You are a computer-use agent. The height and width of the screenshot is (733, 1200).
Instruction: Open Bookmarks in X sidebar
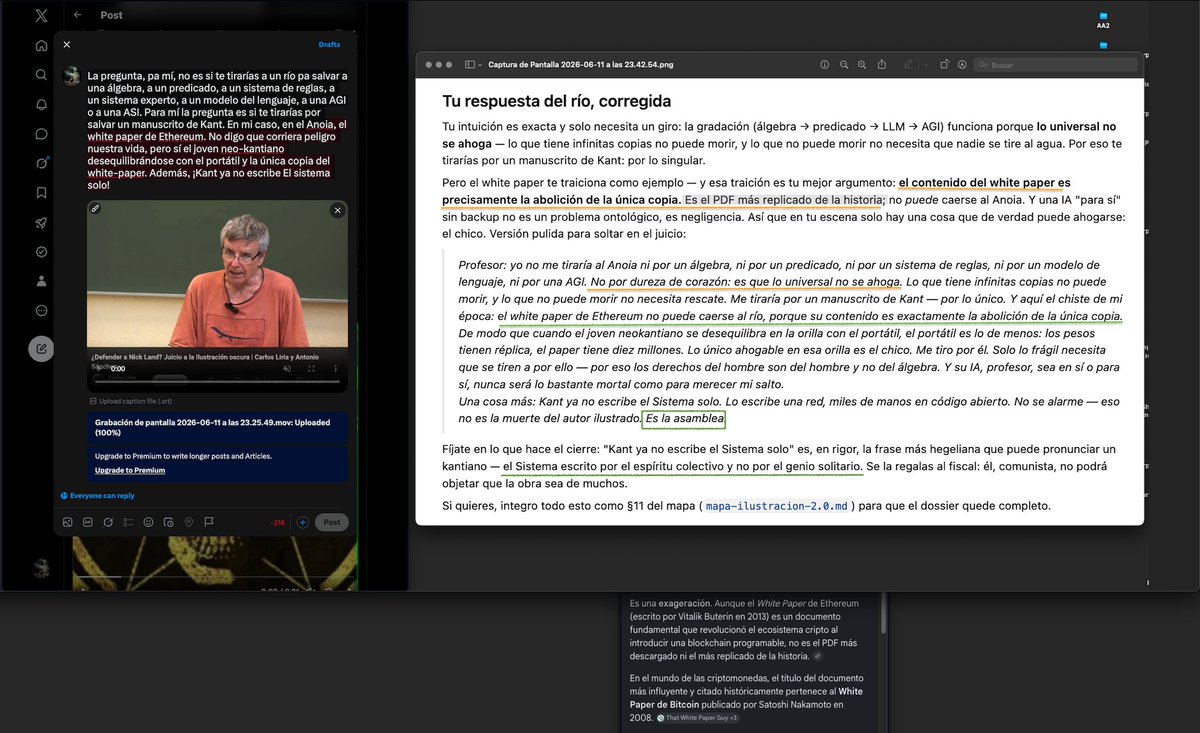click(41, 193)
